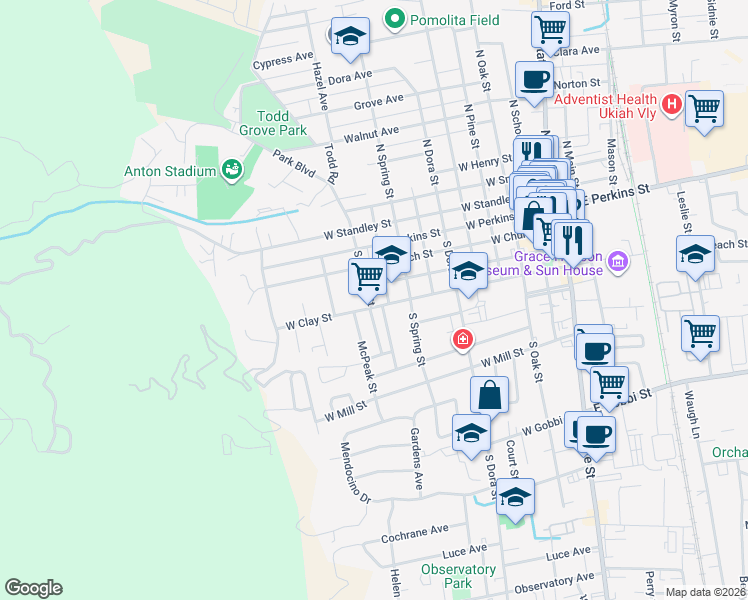748x600 pixels.
Task: Click the grocery cart marker beside Adventist Health
Action: coord(705,110)
